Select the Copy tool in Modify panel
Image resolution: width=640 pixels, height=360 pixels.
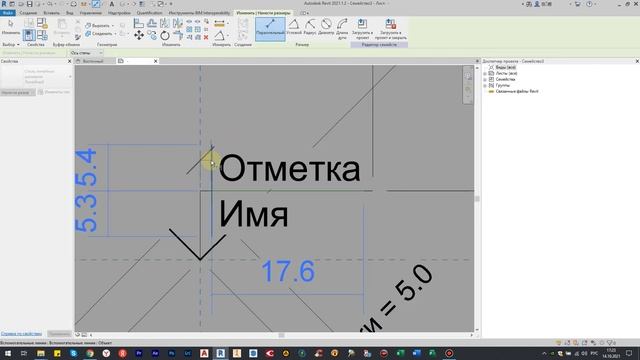(x=152, y=36)
